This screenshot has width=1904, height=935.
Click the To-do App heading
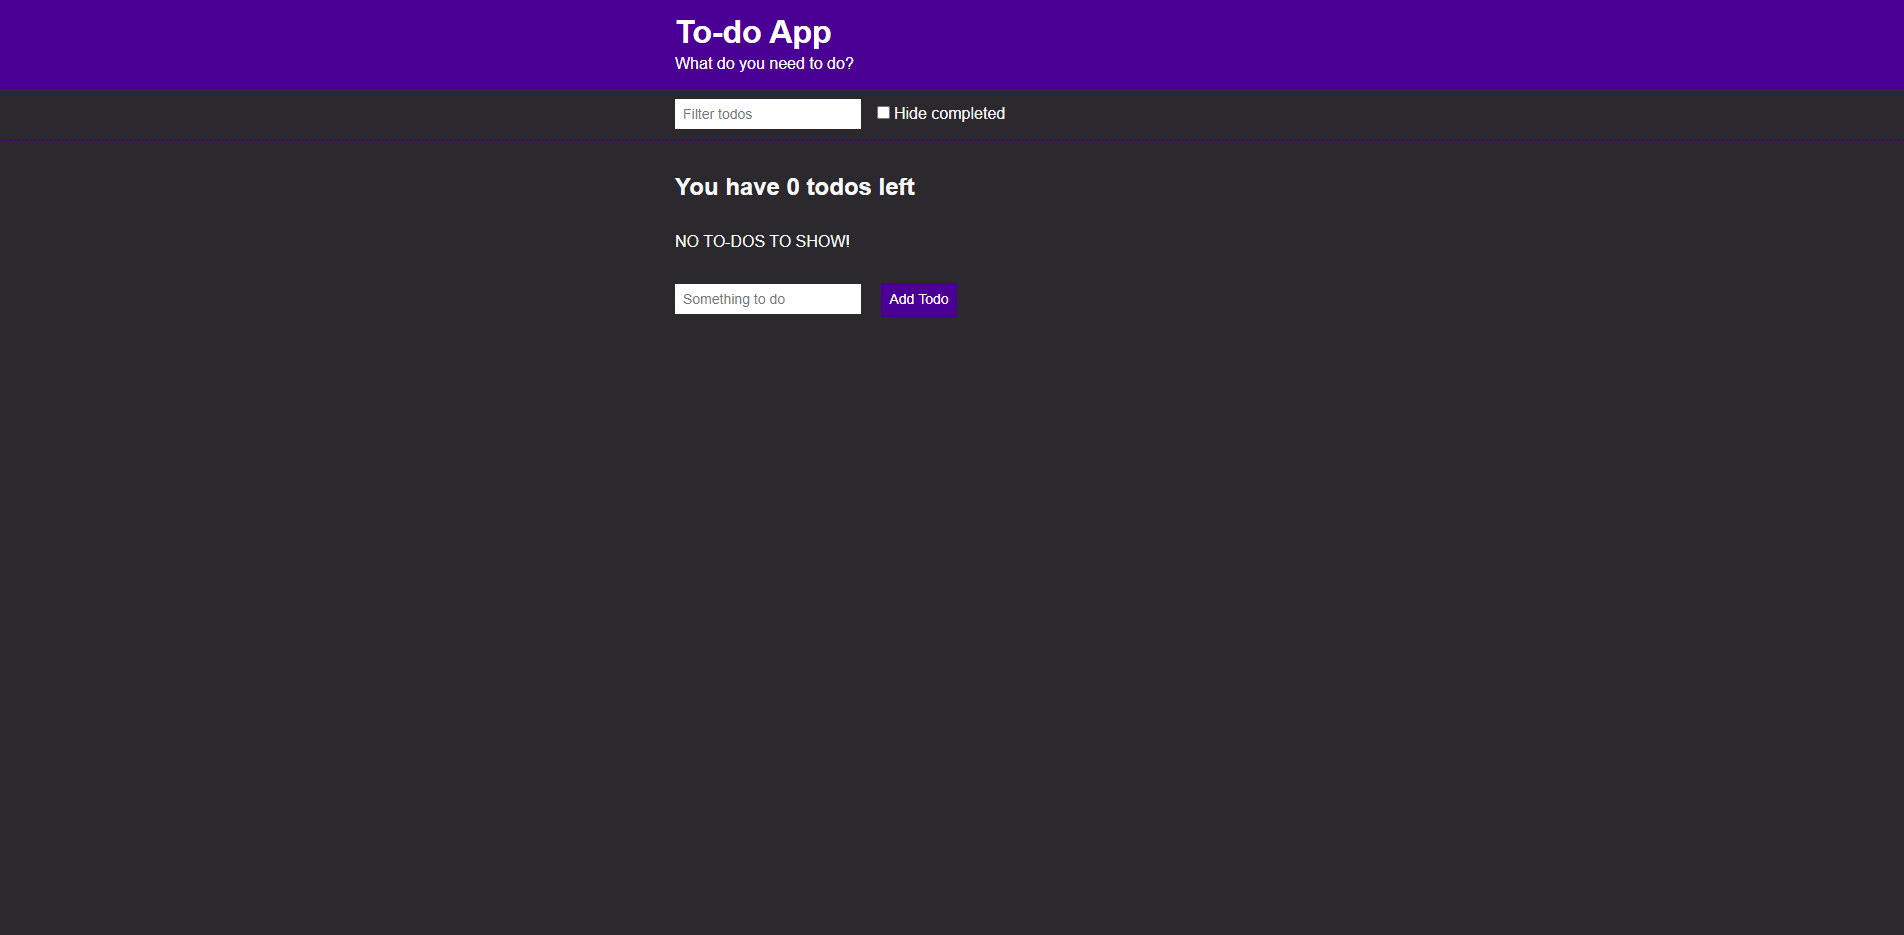click(x=753, y=31)
